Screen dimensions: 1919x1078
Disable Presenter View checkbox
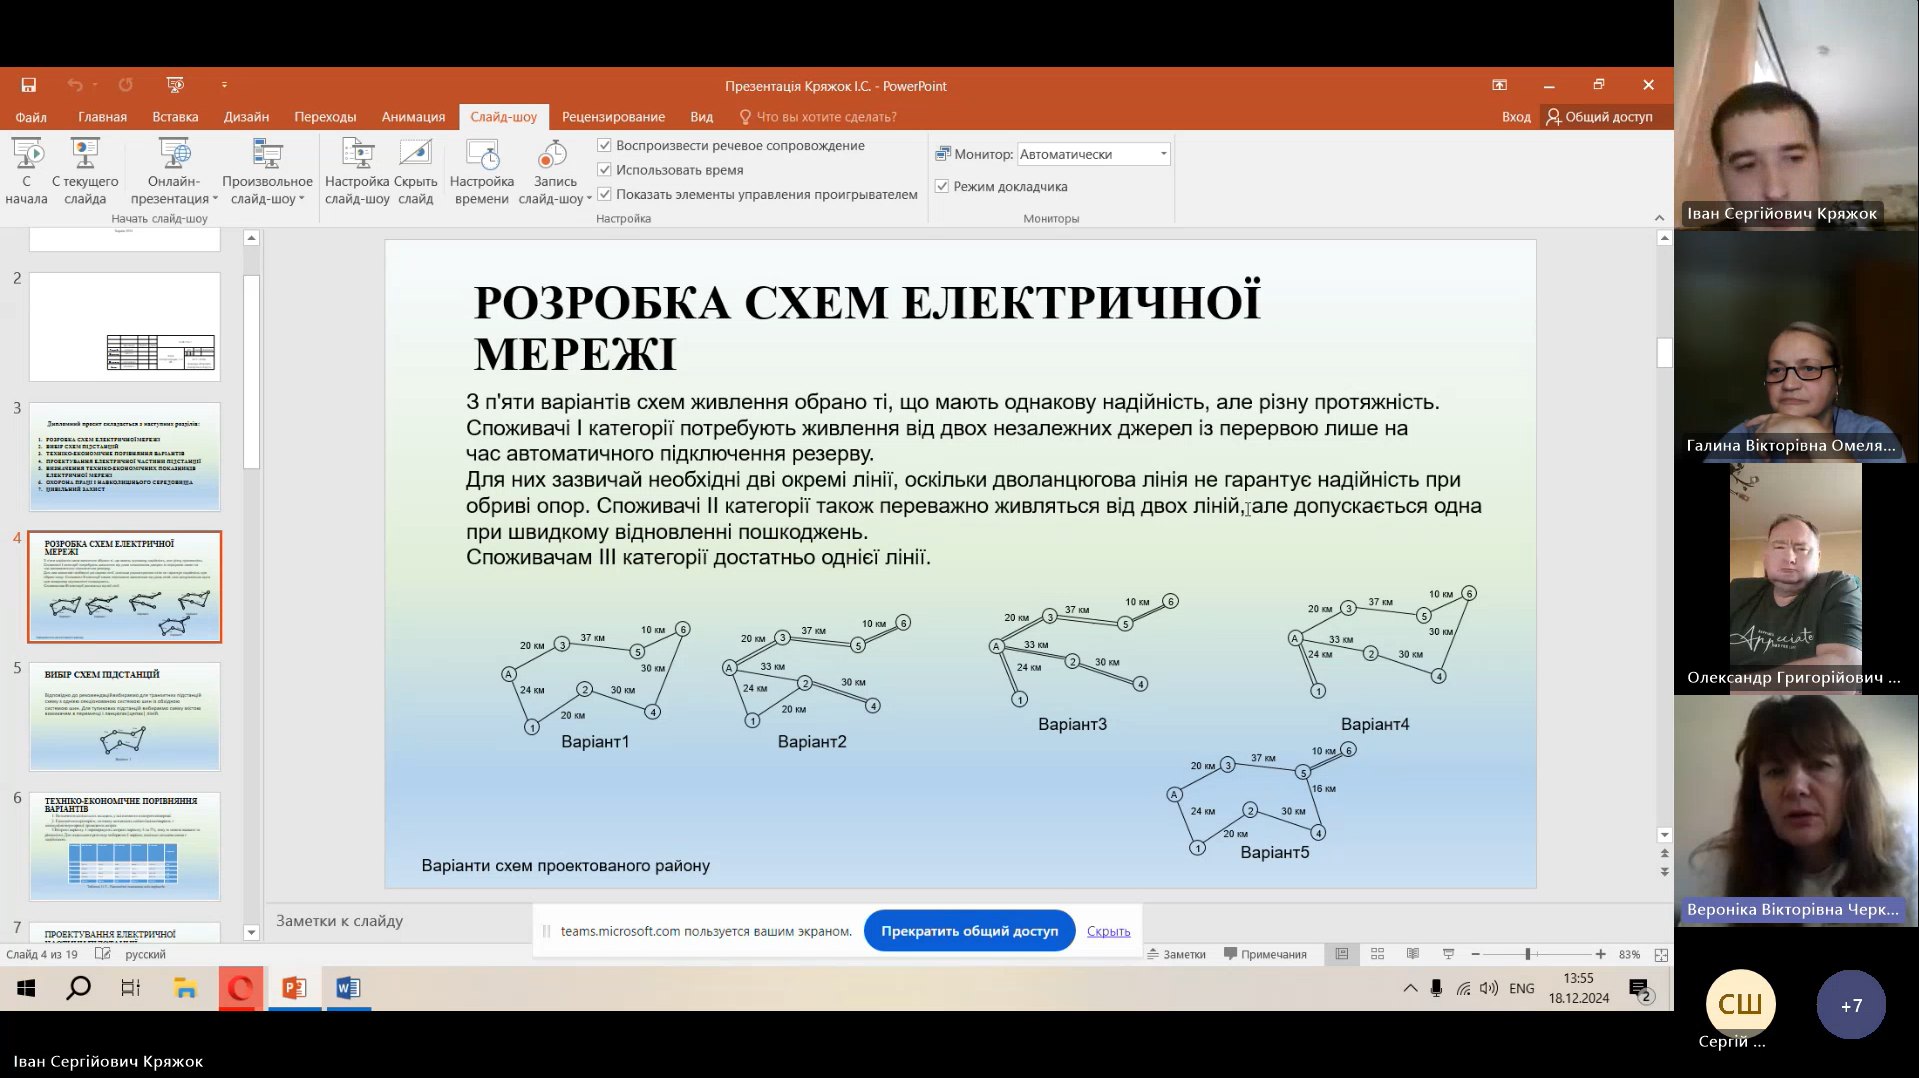(942, 187)
